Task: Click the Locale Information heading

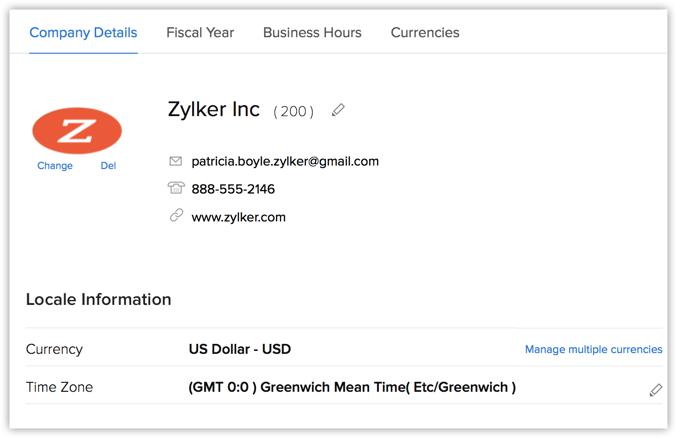Action: (x=98, y=299)
